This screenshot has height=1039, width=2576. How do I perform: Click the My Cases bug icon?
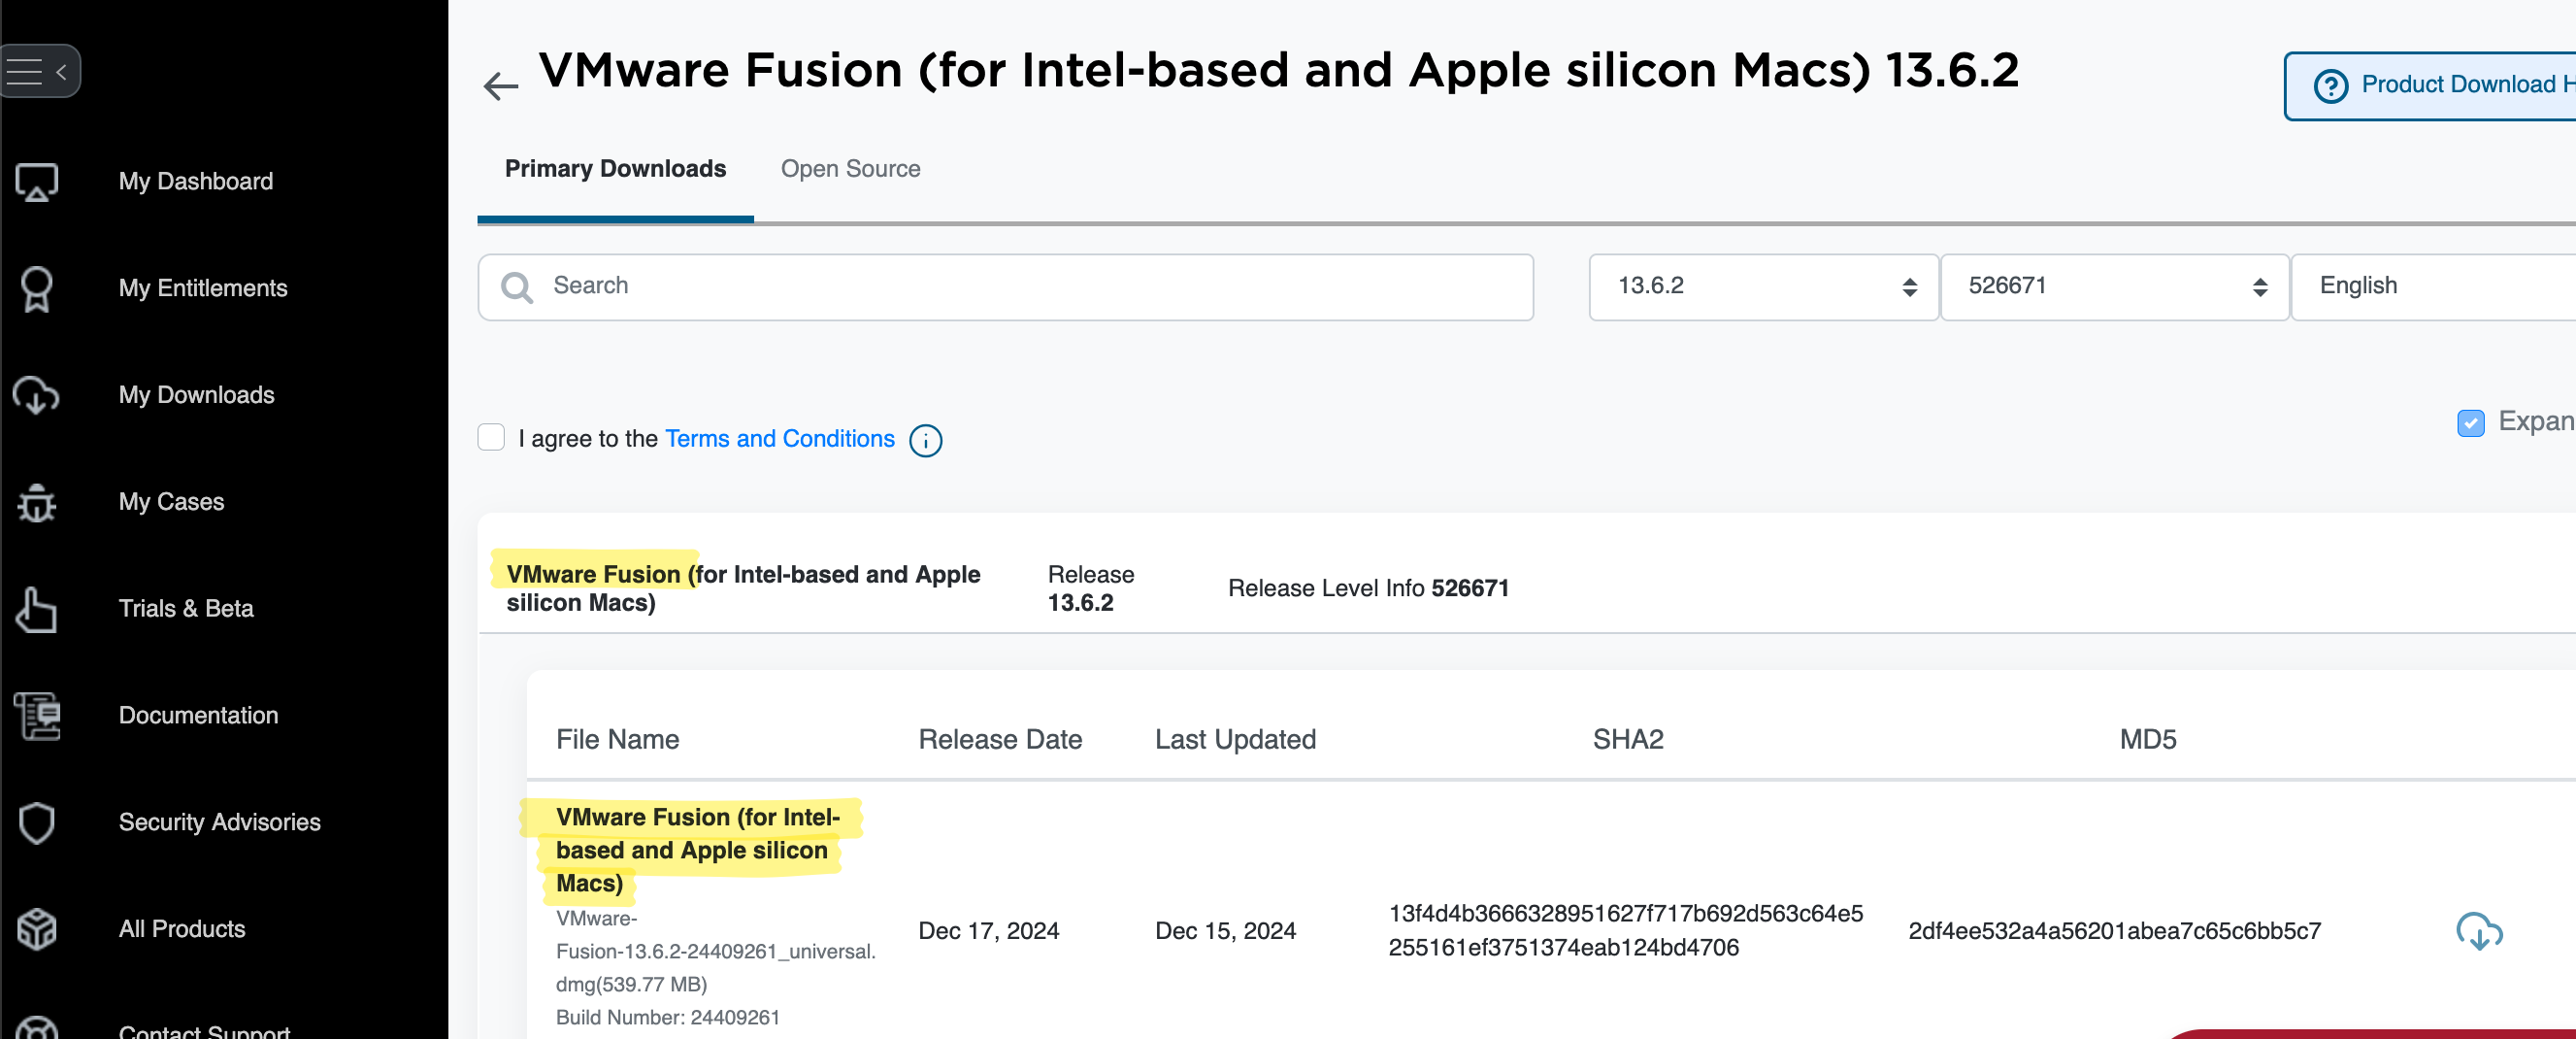(36, 502)
